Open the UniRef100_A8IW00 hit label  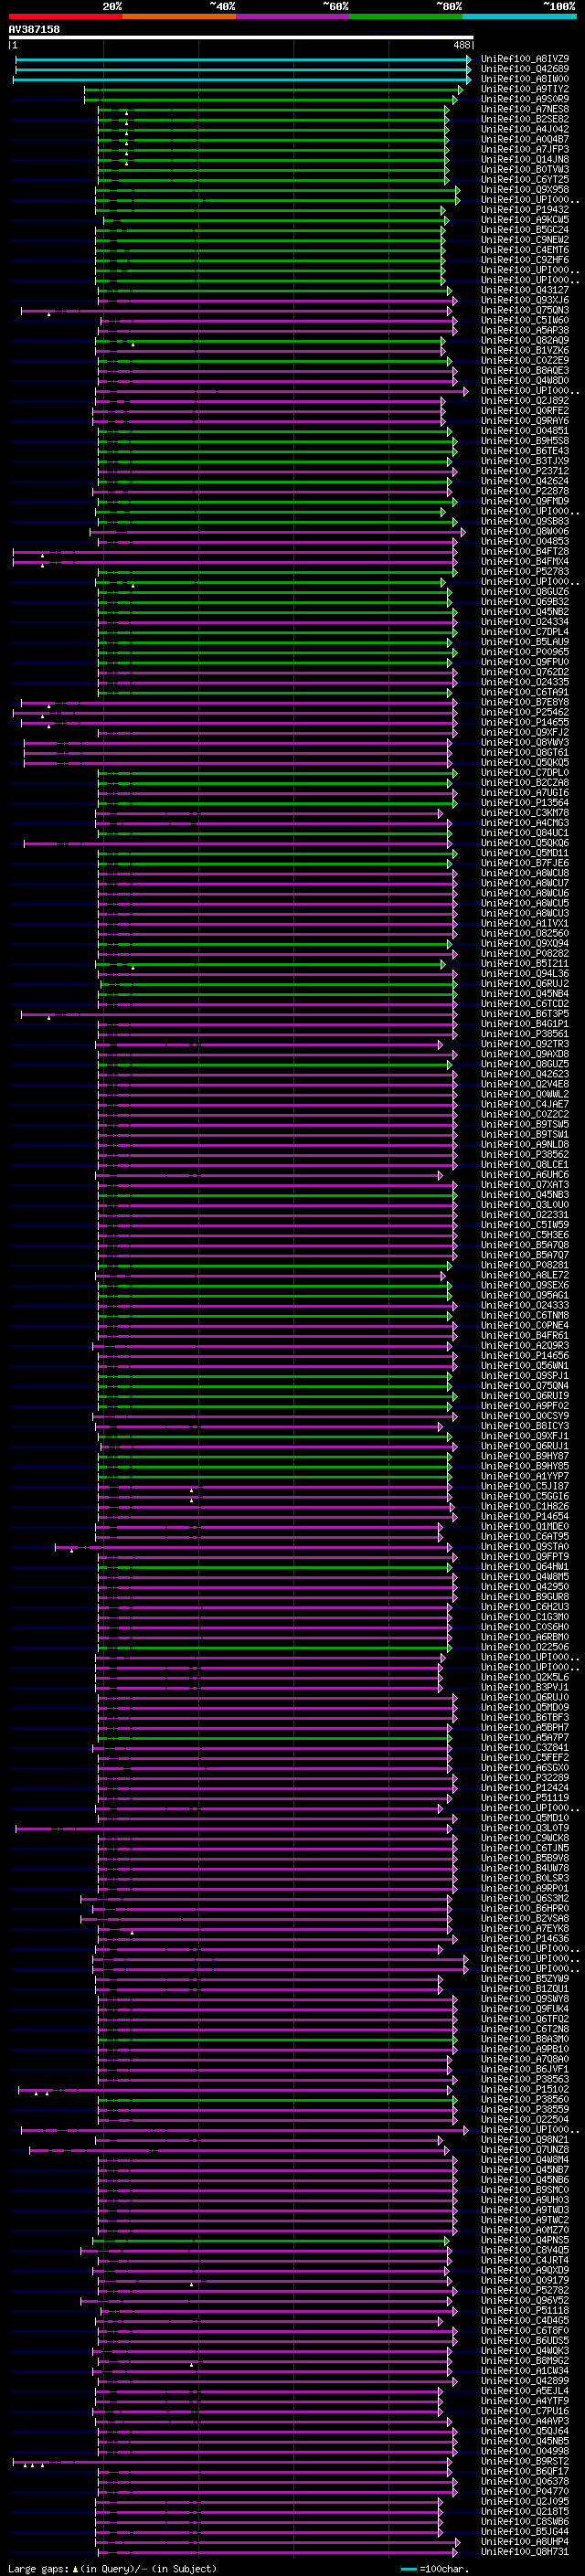[x=525, y=79]
